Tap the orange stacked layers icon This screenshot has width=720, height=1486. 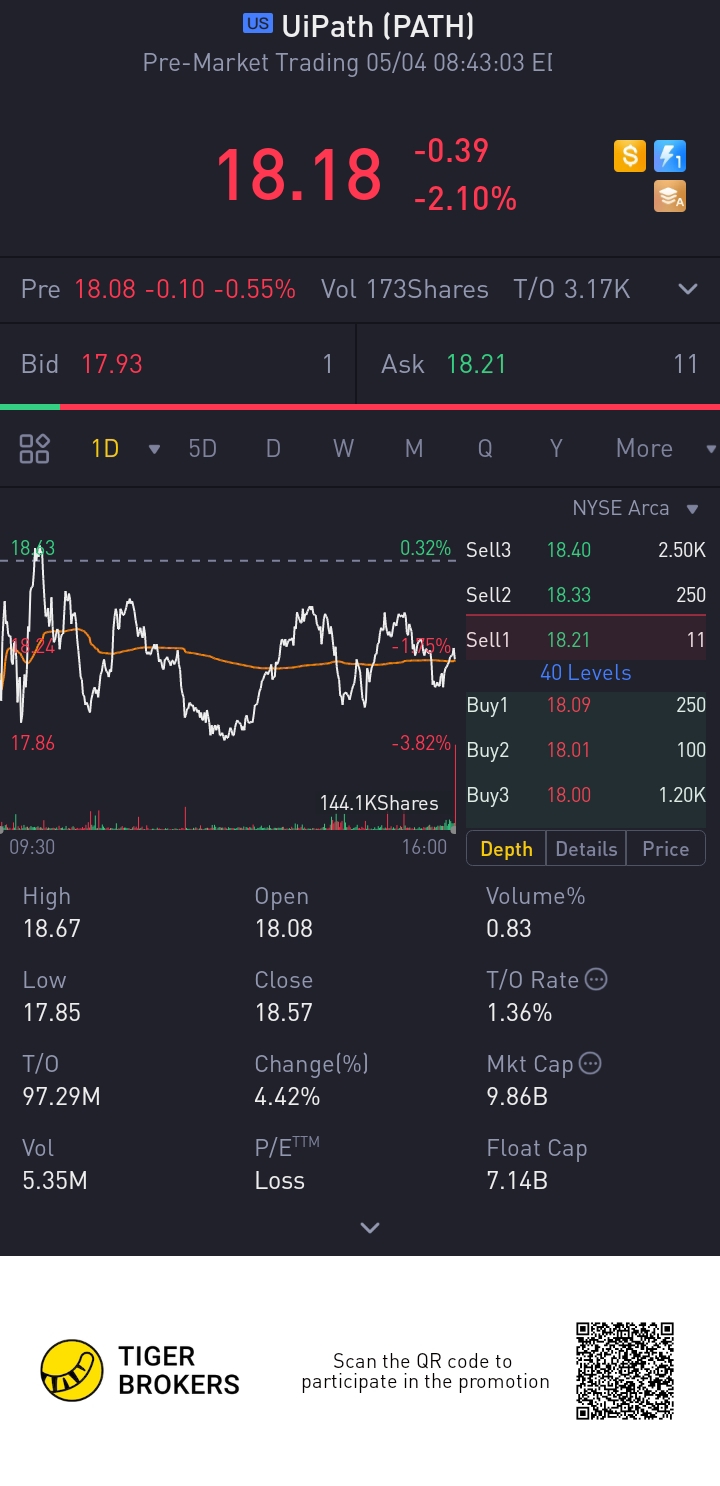[x=669, y=196]
